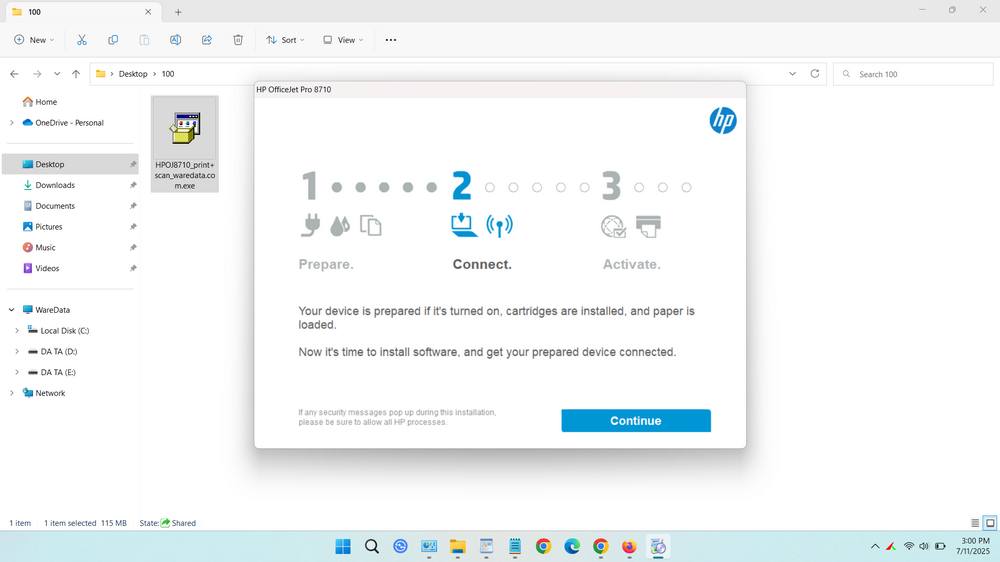Click the software download Connect icon

point(464,225)
